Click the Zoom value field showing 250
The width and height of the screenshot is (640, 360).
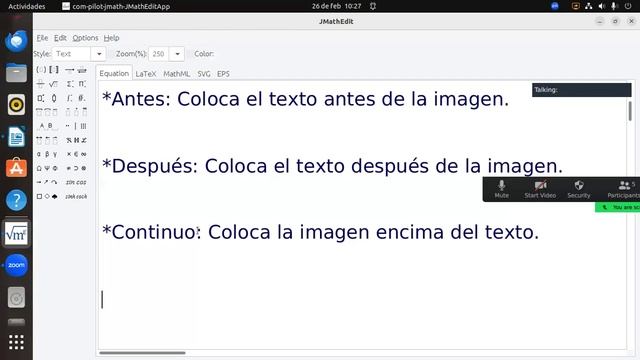coord(159,54)
